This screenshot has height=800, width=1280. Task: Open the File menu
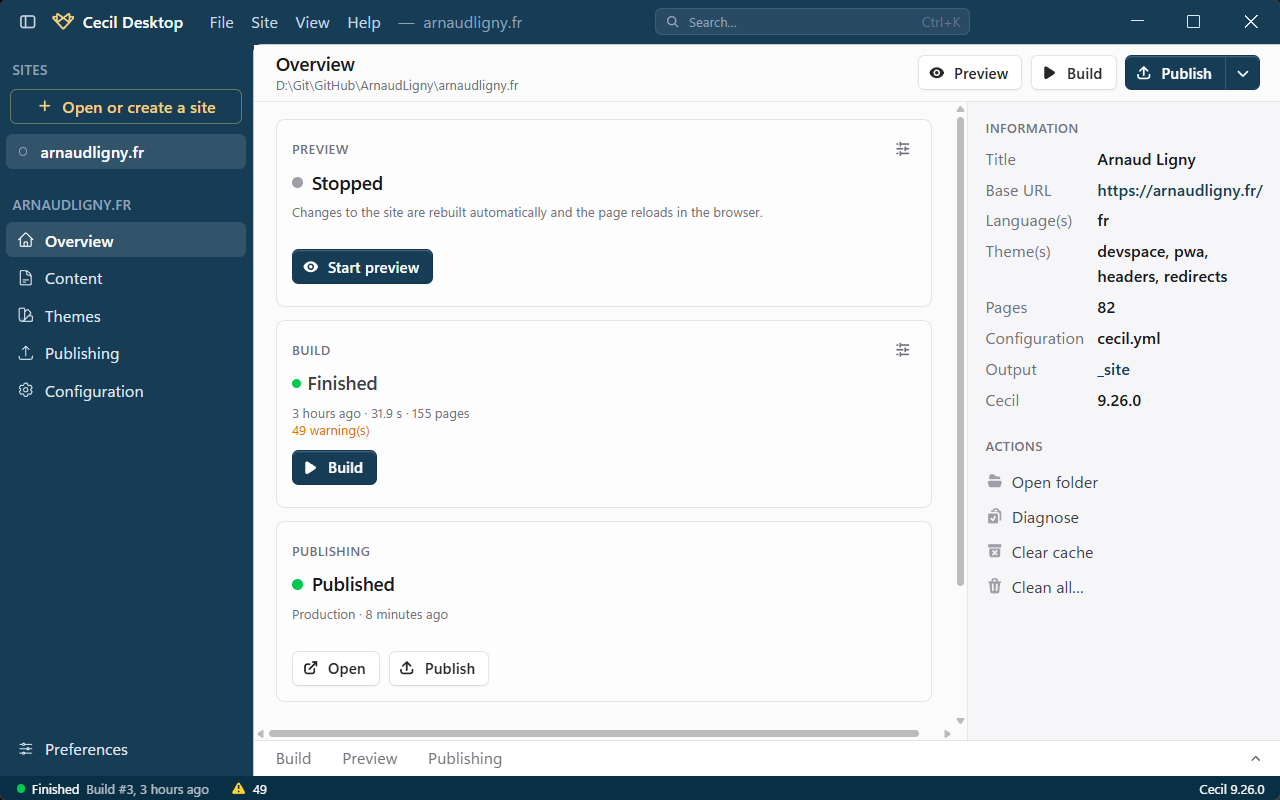click(221, 22)
